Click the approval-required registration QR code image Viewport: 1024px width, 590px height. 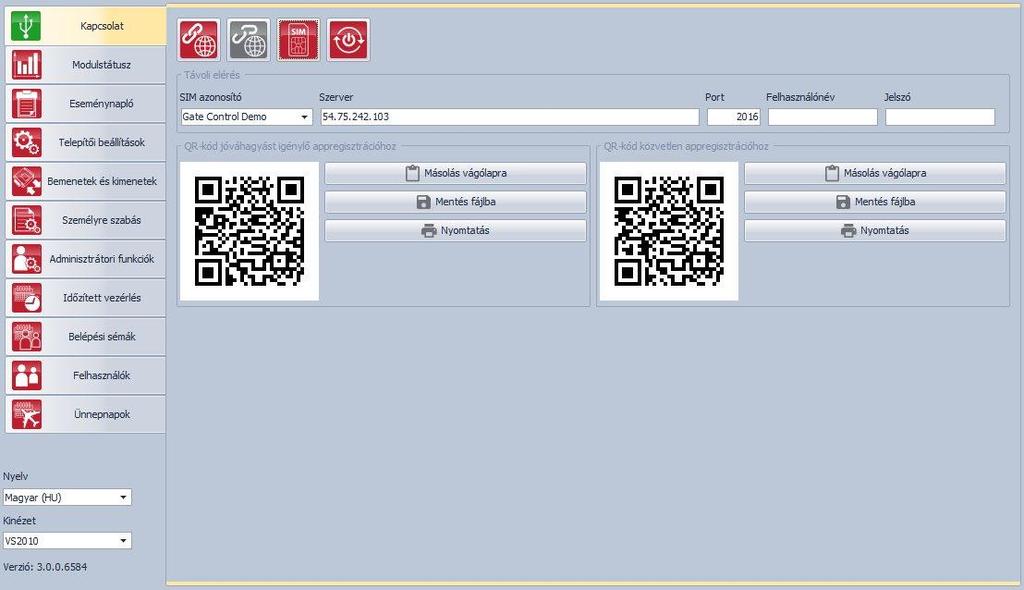tap(249, 231)
